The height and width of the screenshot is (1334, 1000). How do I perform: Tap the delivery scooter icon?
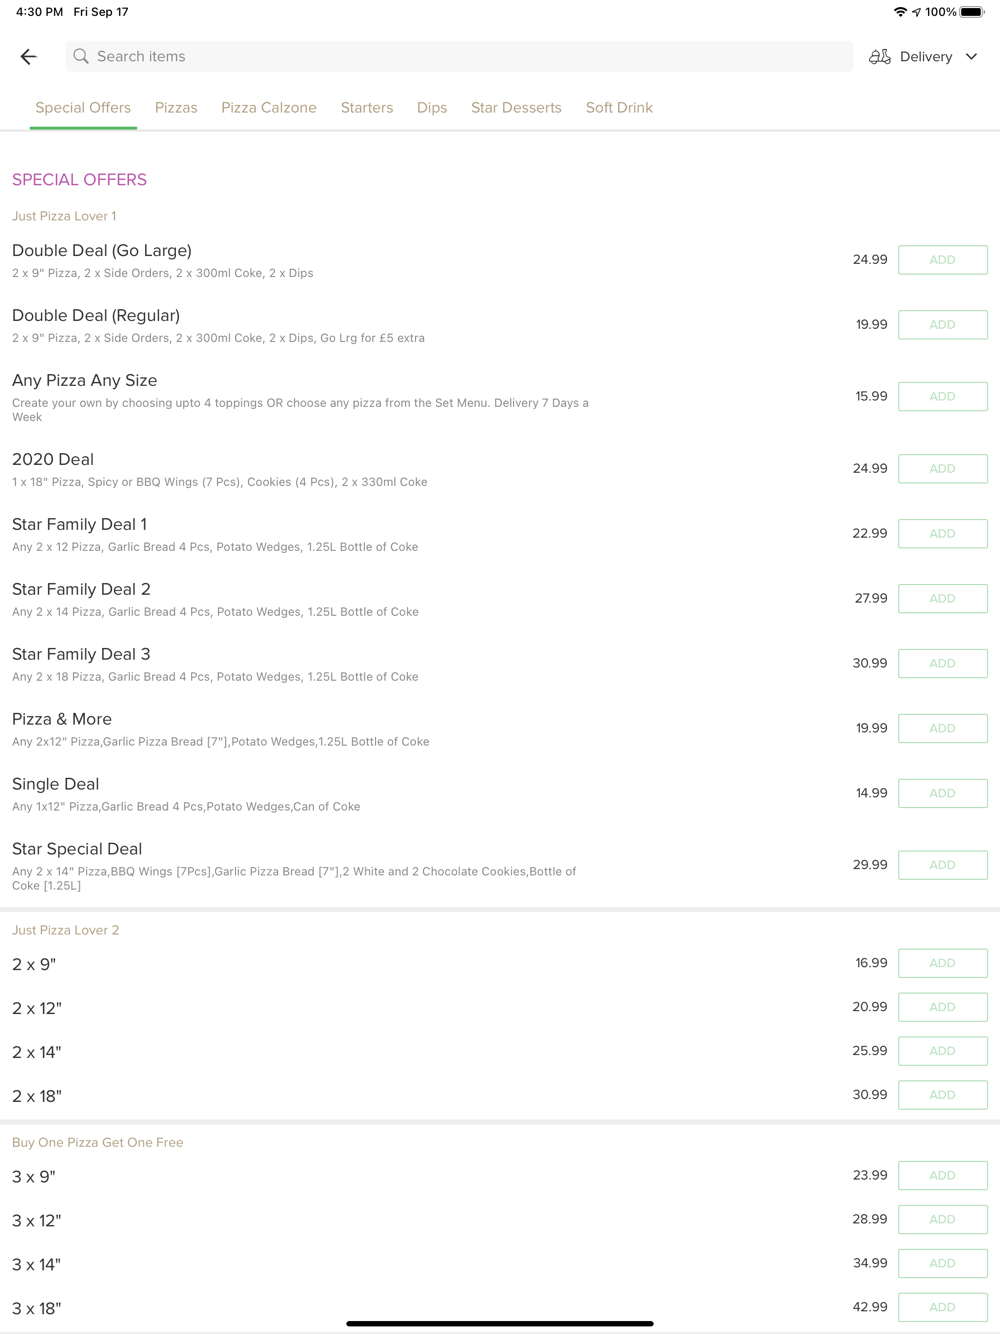tap(880, 57)
